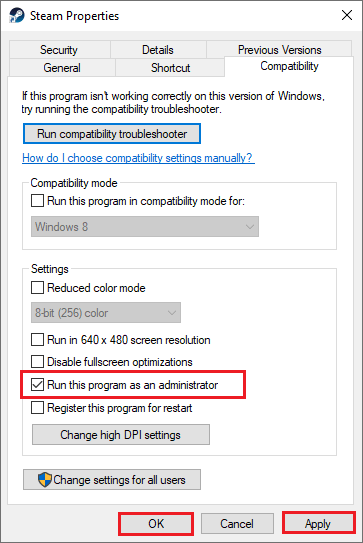The height and width of the screenshot is (543, 363).
Task: Open the Windows 8 compatibility dropdown
Action: pos(145,227)
